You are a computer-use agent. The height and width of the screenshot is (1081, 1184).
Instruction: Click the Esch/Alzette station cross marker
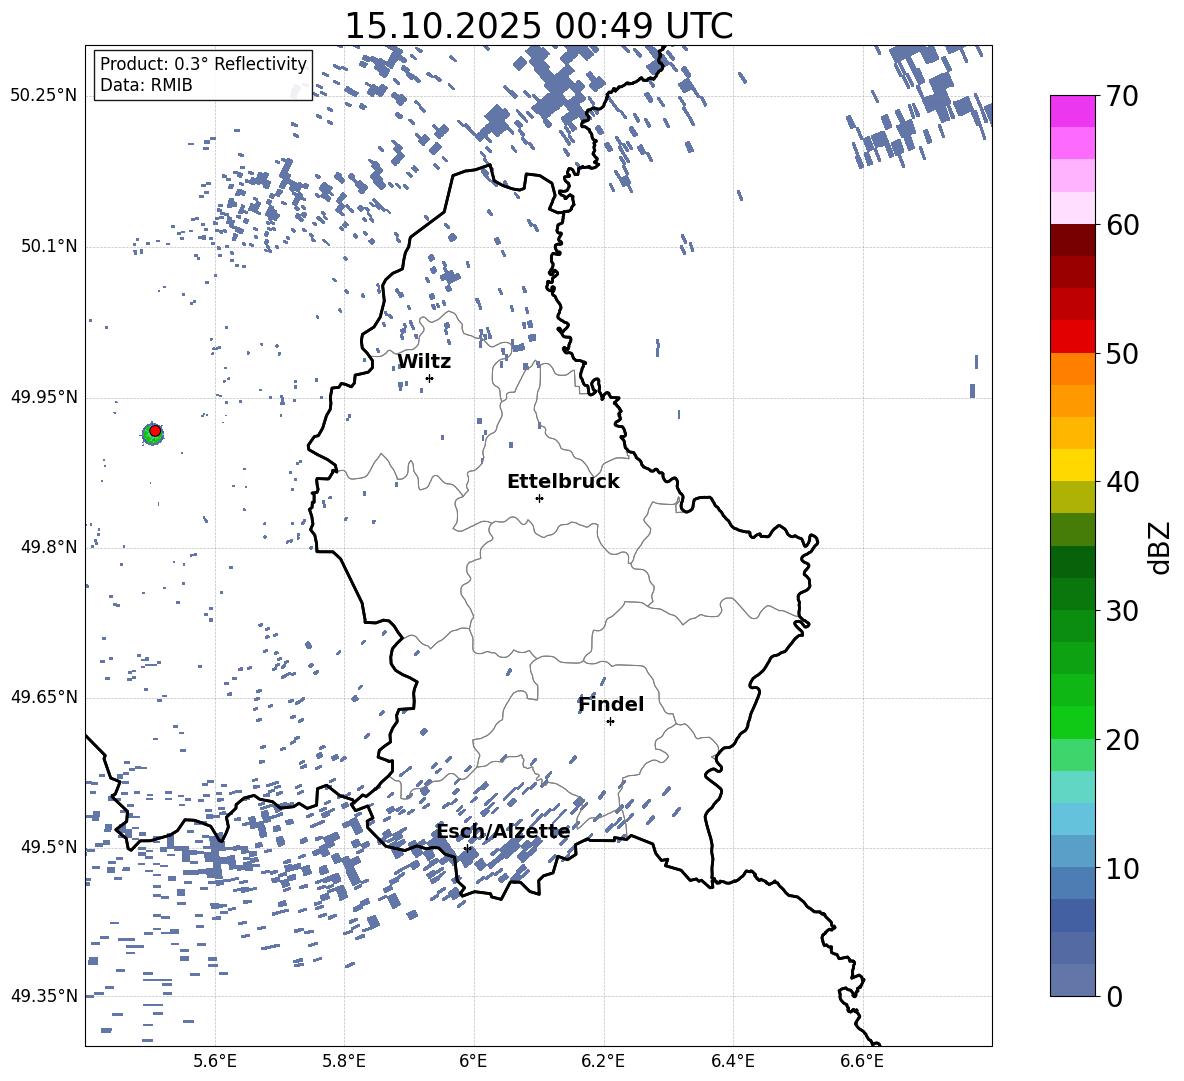(x=467, y=848)
